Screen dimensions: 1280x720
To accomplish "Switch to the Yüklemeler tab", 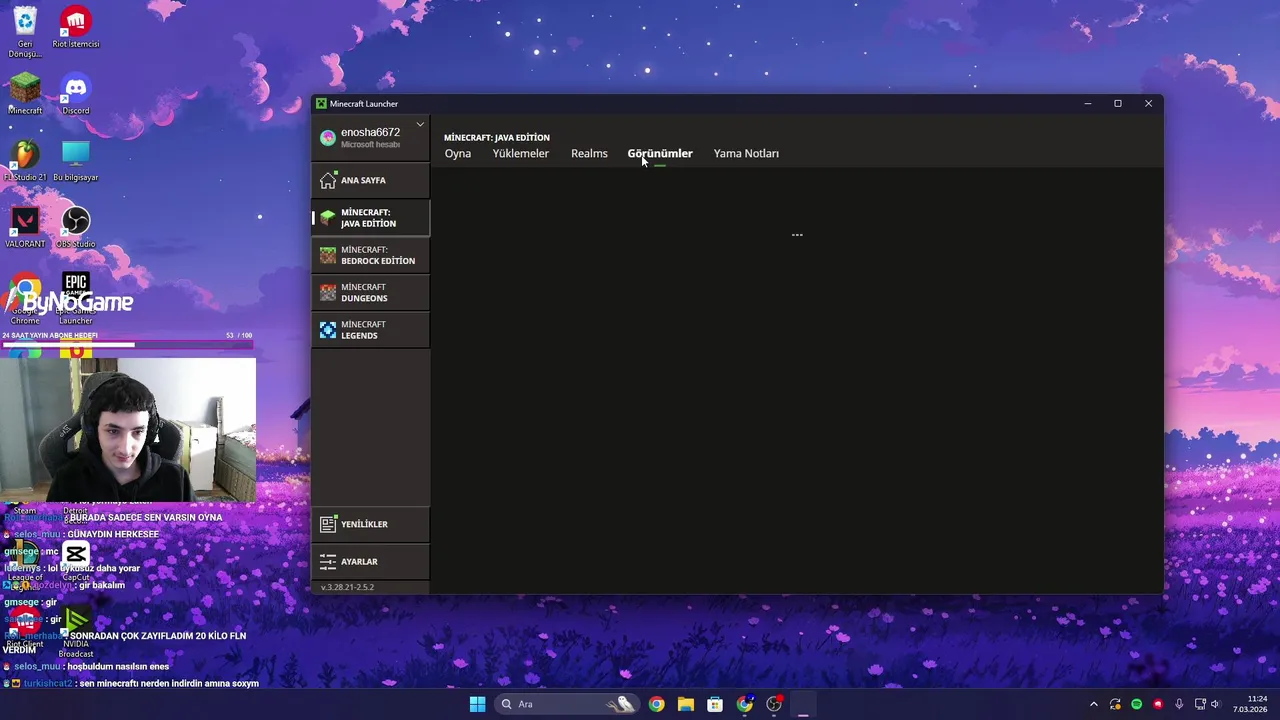I will tap(521, 153).
